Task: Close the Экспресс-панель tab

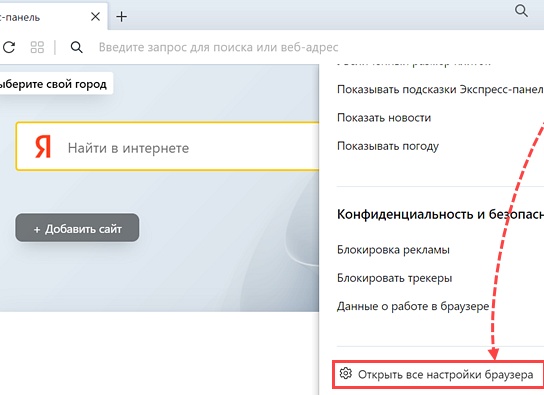Action: tap(95, 17)
